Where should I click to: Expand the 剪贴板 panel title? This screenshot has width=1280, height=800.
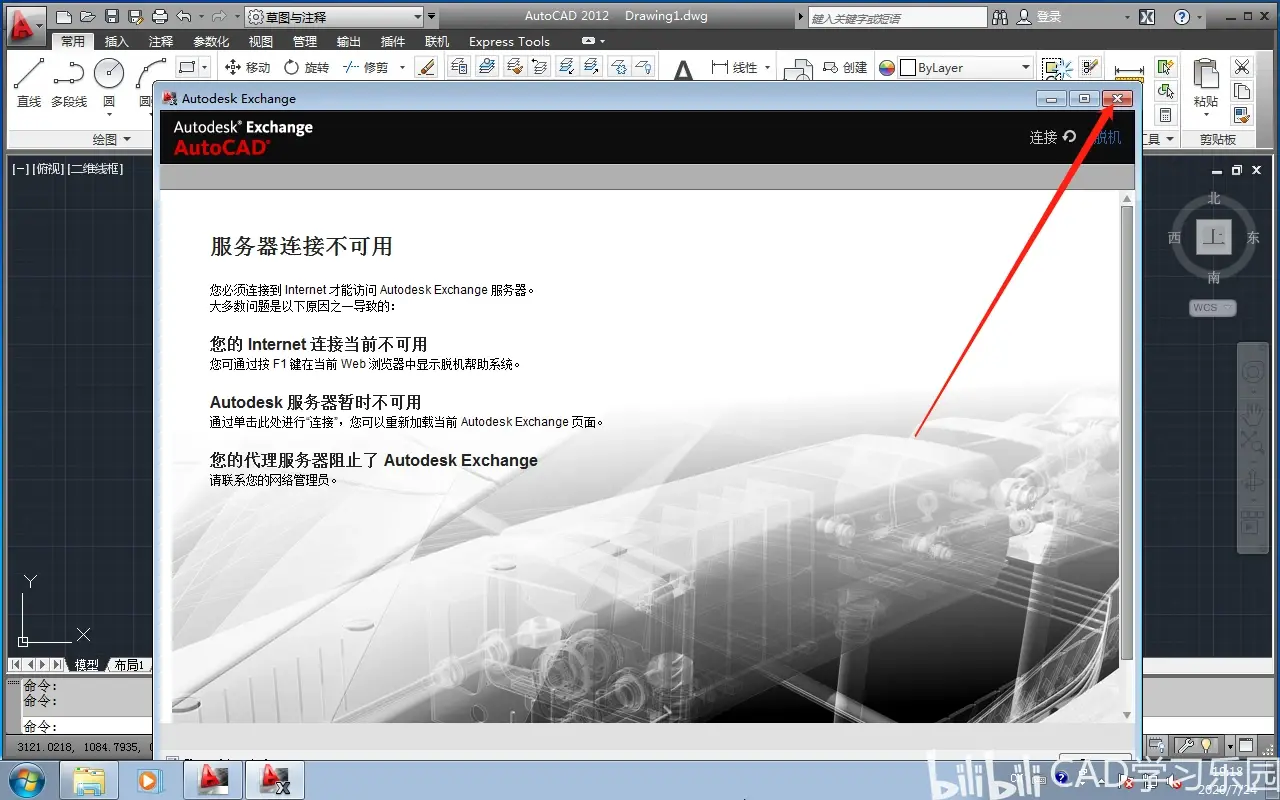pyautogui.click(x=1216, y=139)
